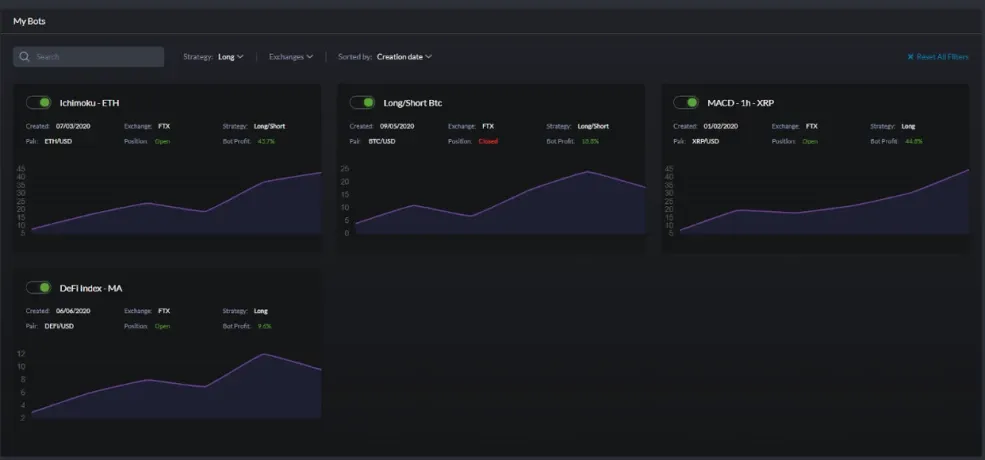Select the My Bots header title

click(30, 21)
